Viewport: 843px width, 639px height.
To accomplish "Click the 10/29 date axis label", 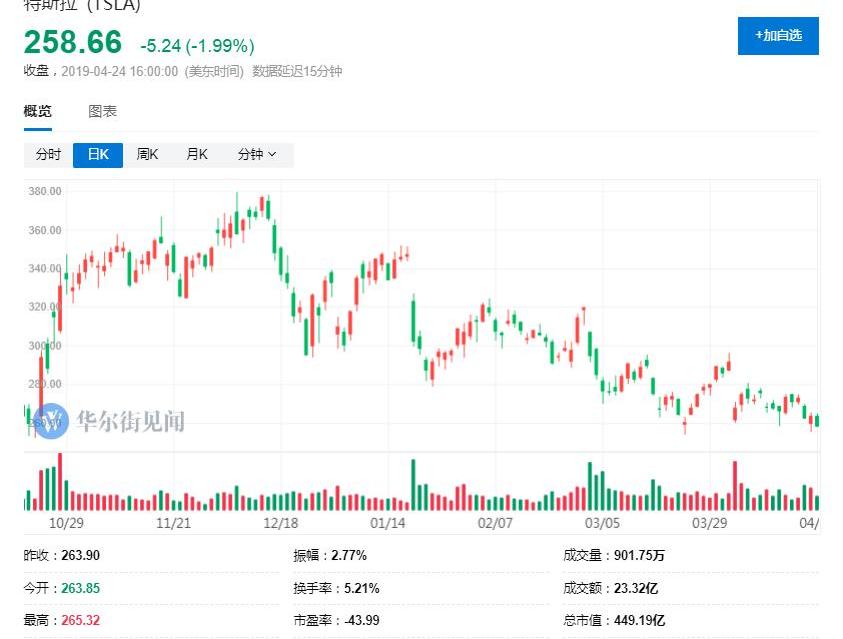I will pos(66,523).
